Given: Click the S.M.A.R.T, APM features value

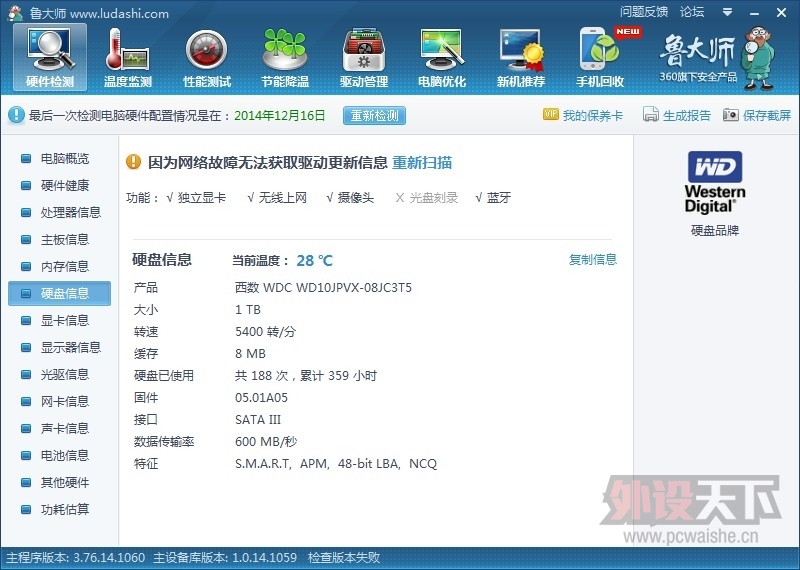Looking at the screenshot, I should pos(336,463).
